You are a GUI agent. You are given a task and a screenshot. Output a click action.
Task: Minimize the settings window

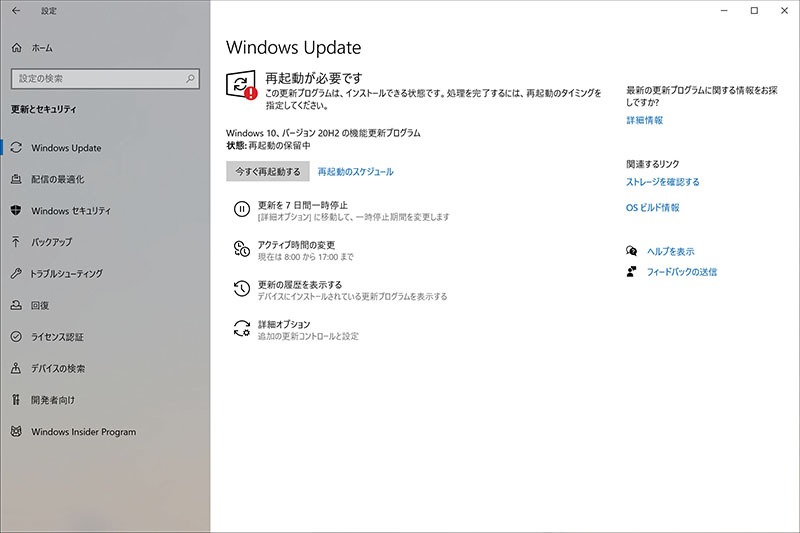[724, 11]
